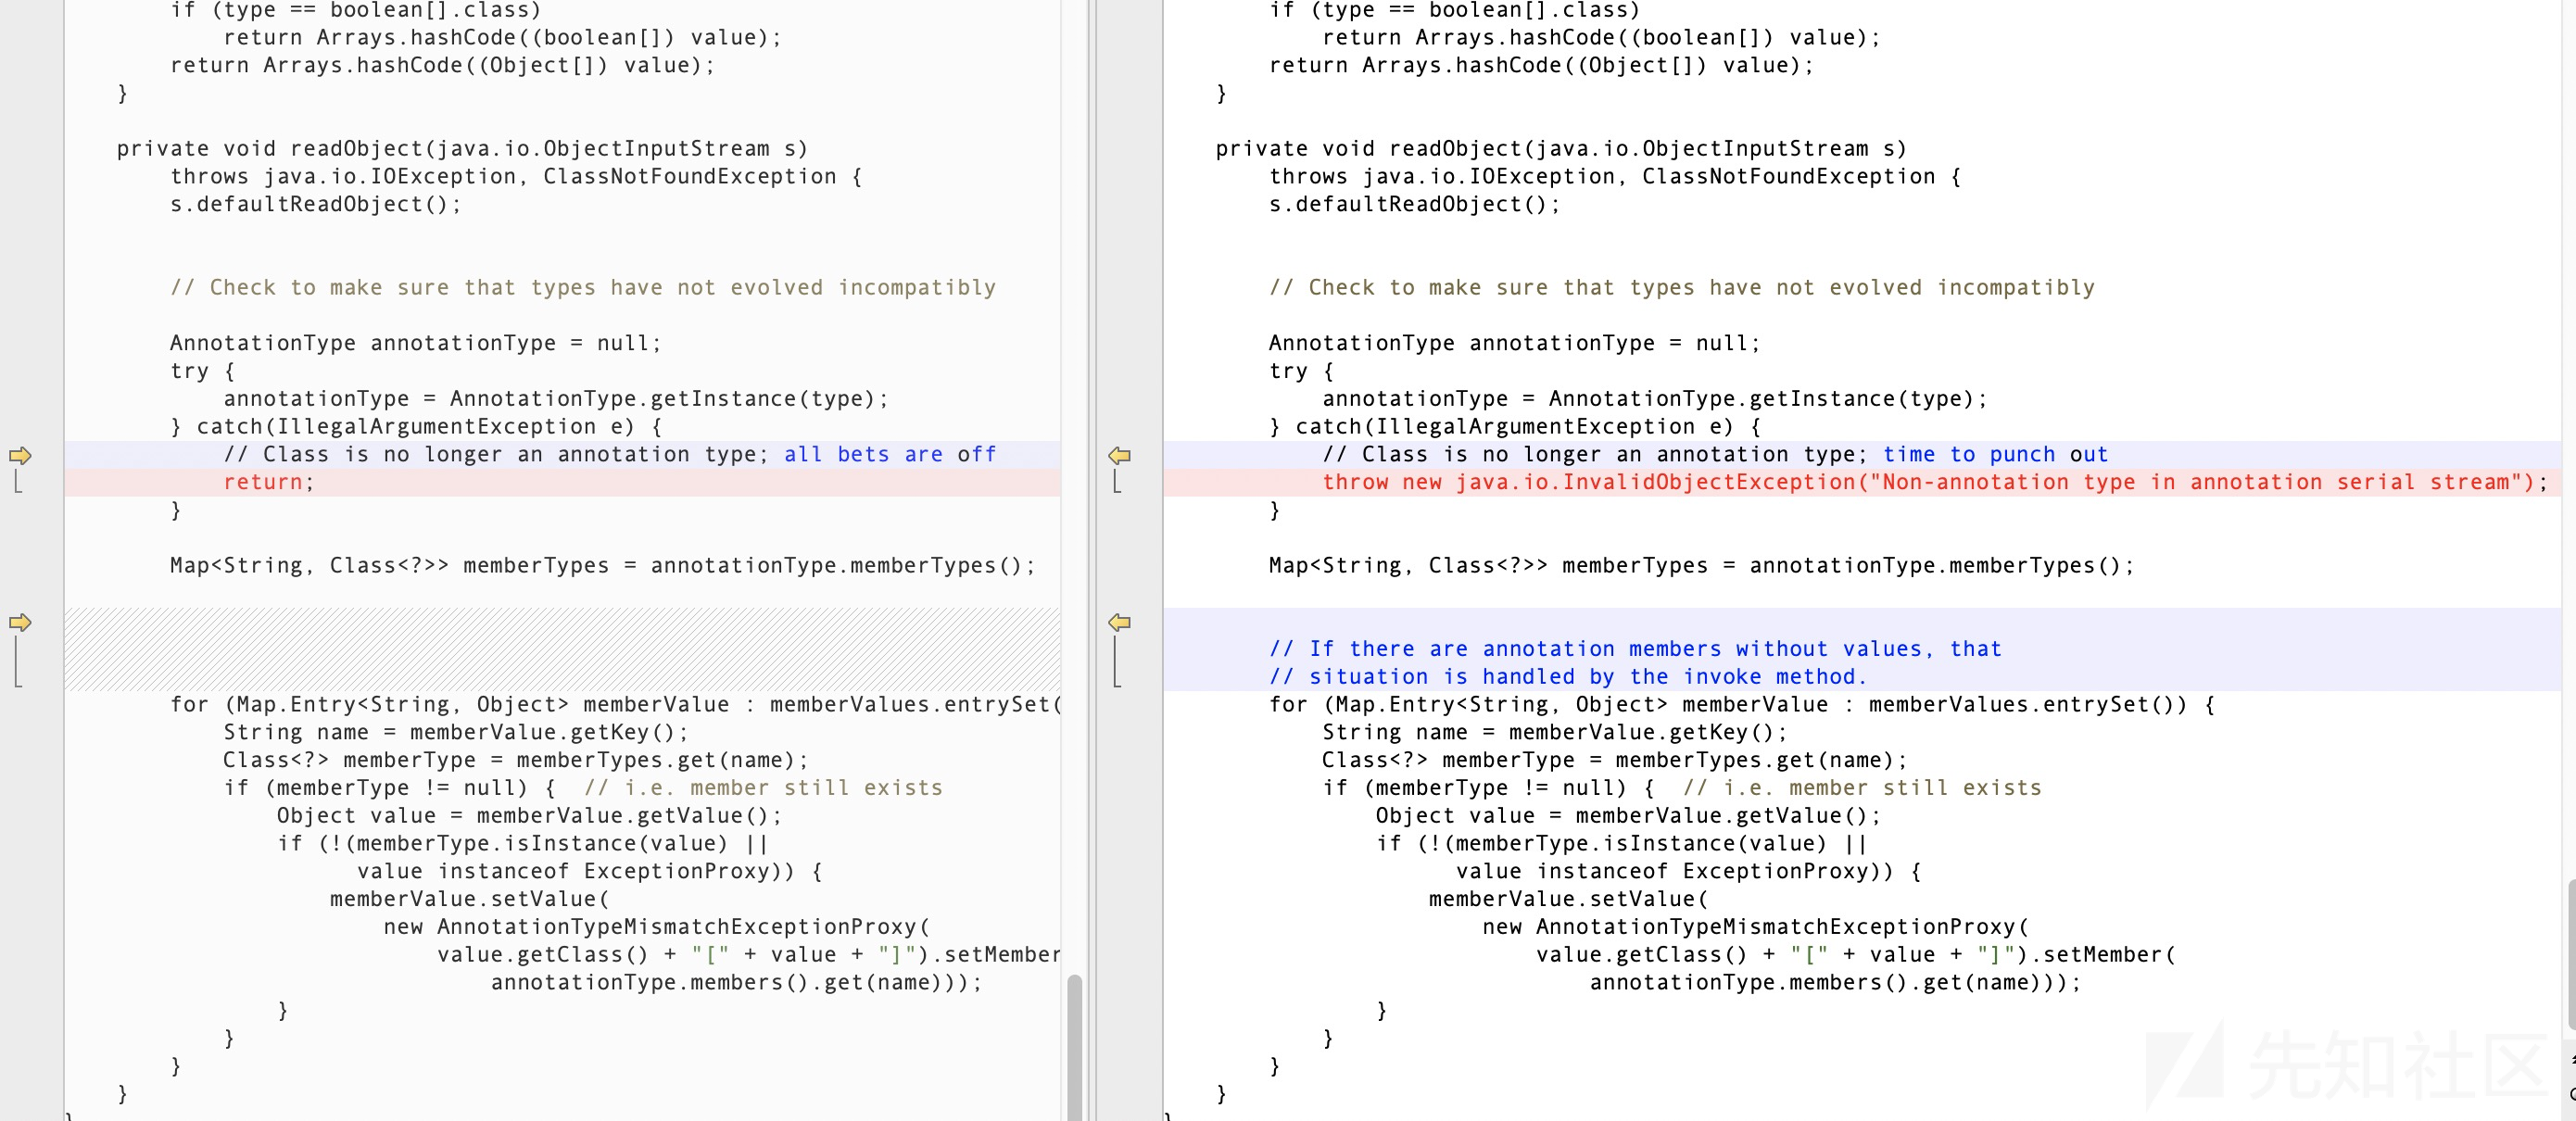Click right 'new AnnotationTypeMismatchExceptionProxy(' line
The height and width of the screenshot is (1121, 2576).
[x=1755, y=927]
